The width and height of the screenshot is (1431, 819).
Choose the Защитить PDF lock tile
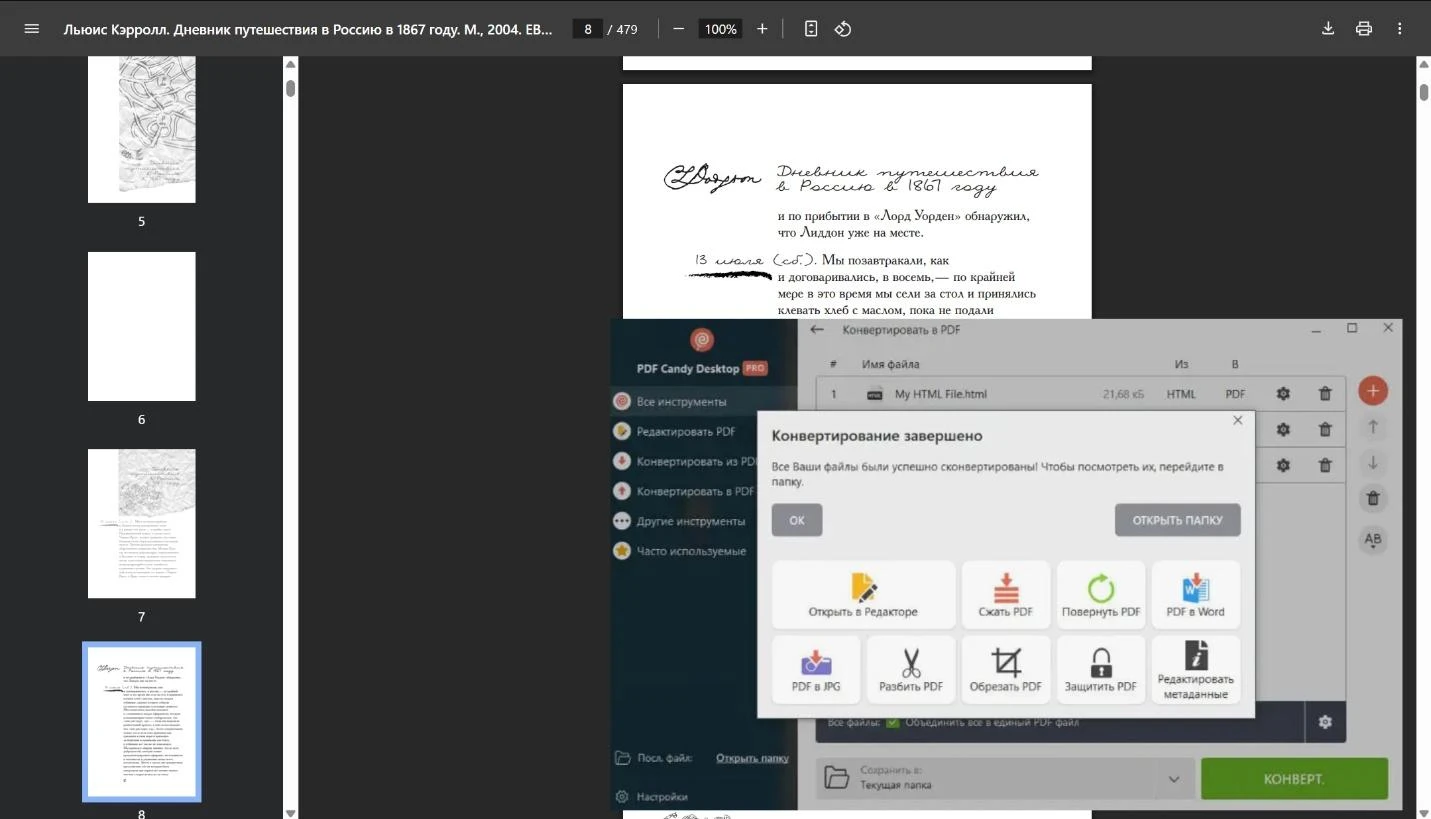tap(1101, 670)
